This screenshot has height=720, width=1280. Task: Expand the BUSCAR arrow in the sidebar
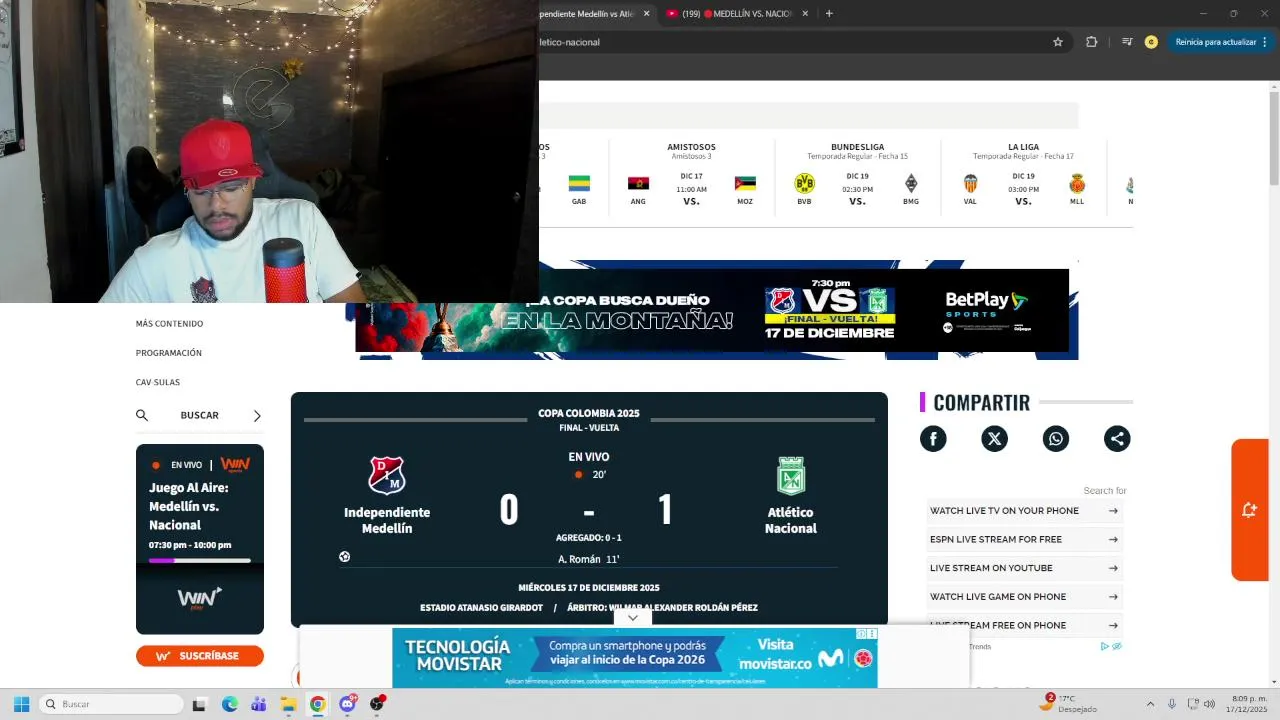(x=257, y=415)
